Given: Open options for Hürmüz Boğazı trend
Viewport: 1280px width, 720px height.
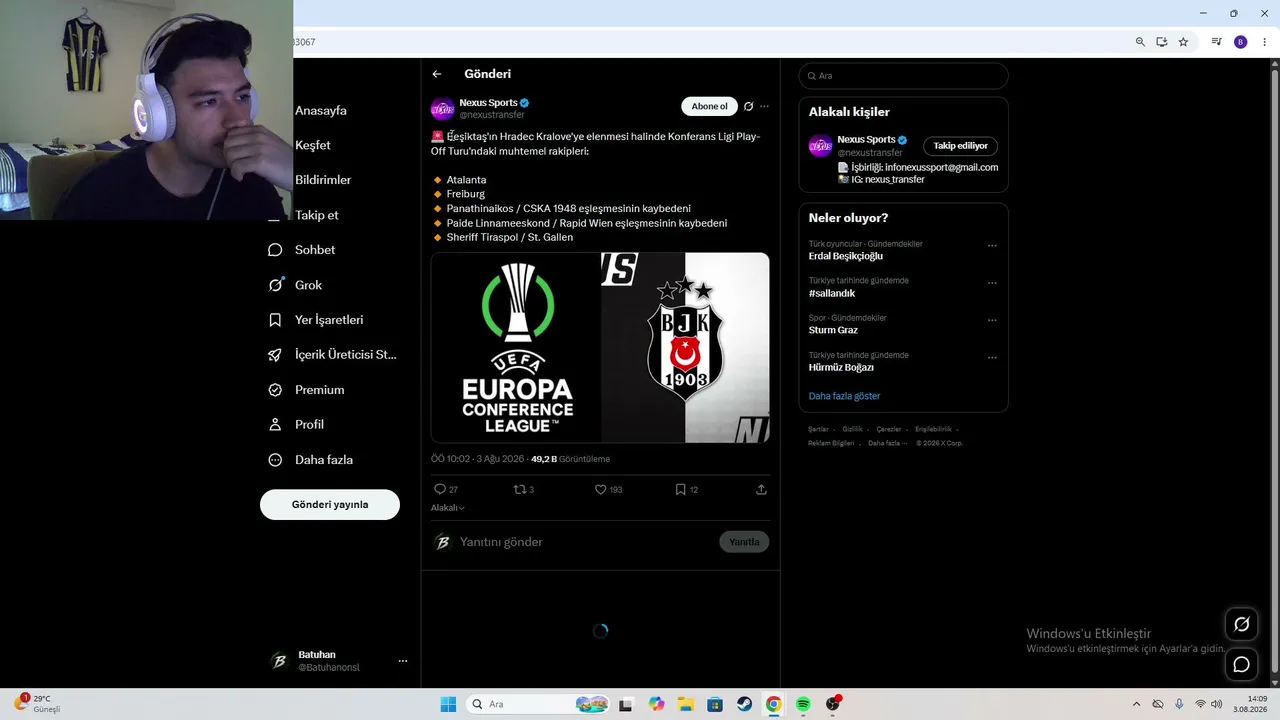Looking at the screenshot, I should 992,357.
